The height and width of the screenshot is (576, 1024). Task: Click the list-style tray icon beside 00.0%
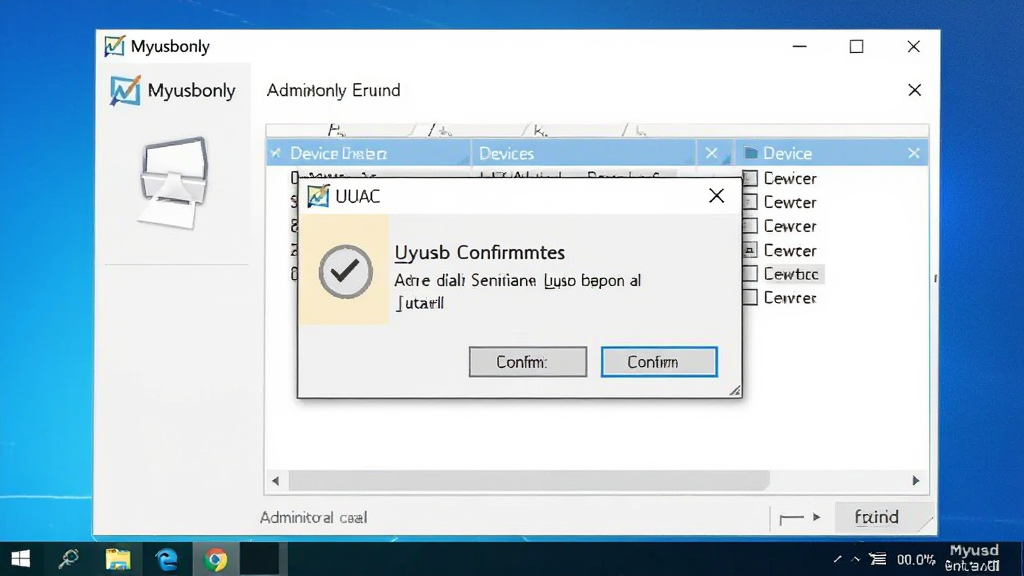[x=878, y=559]
